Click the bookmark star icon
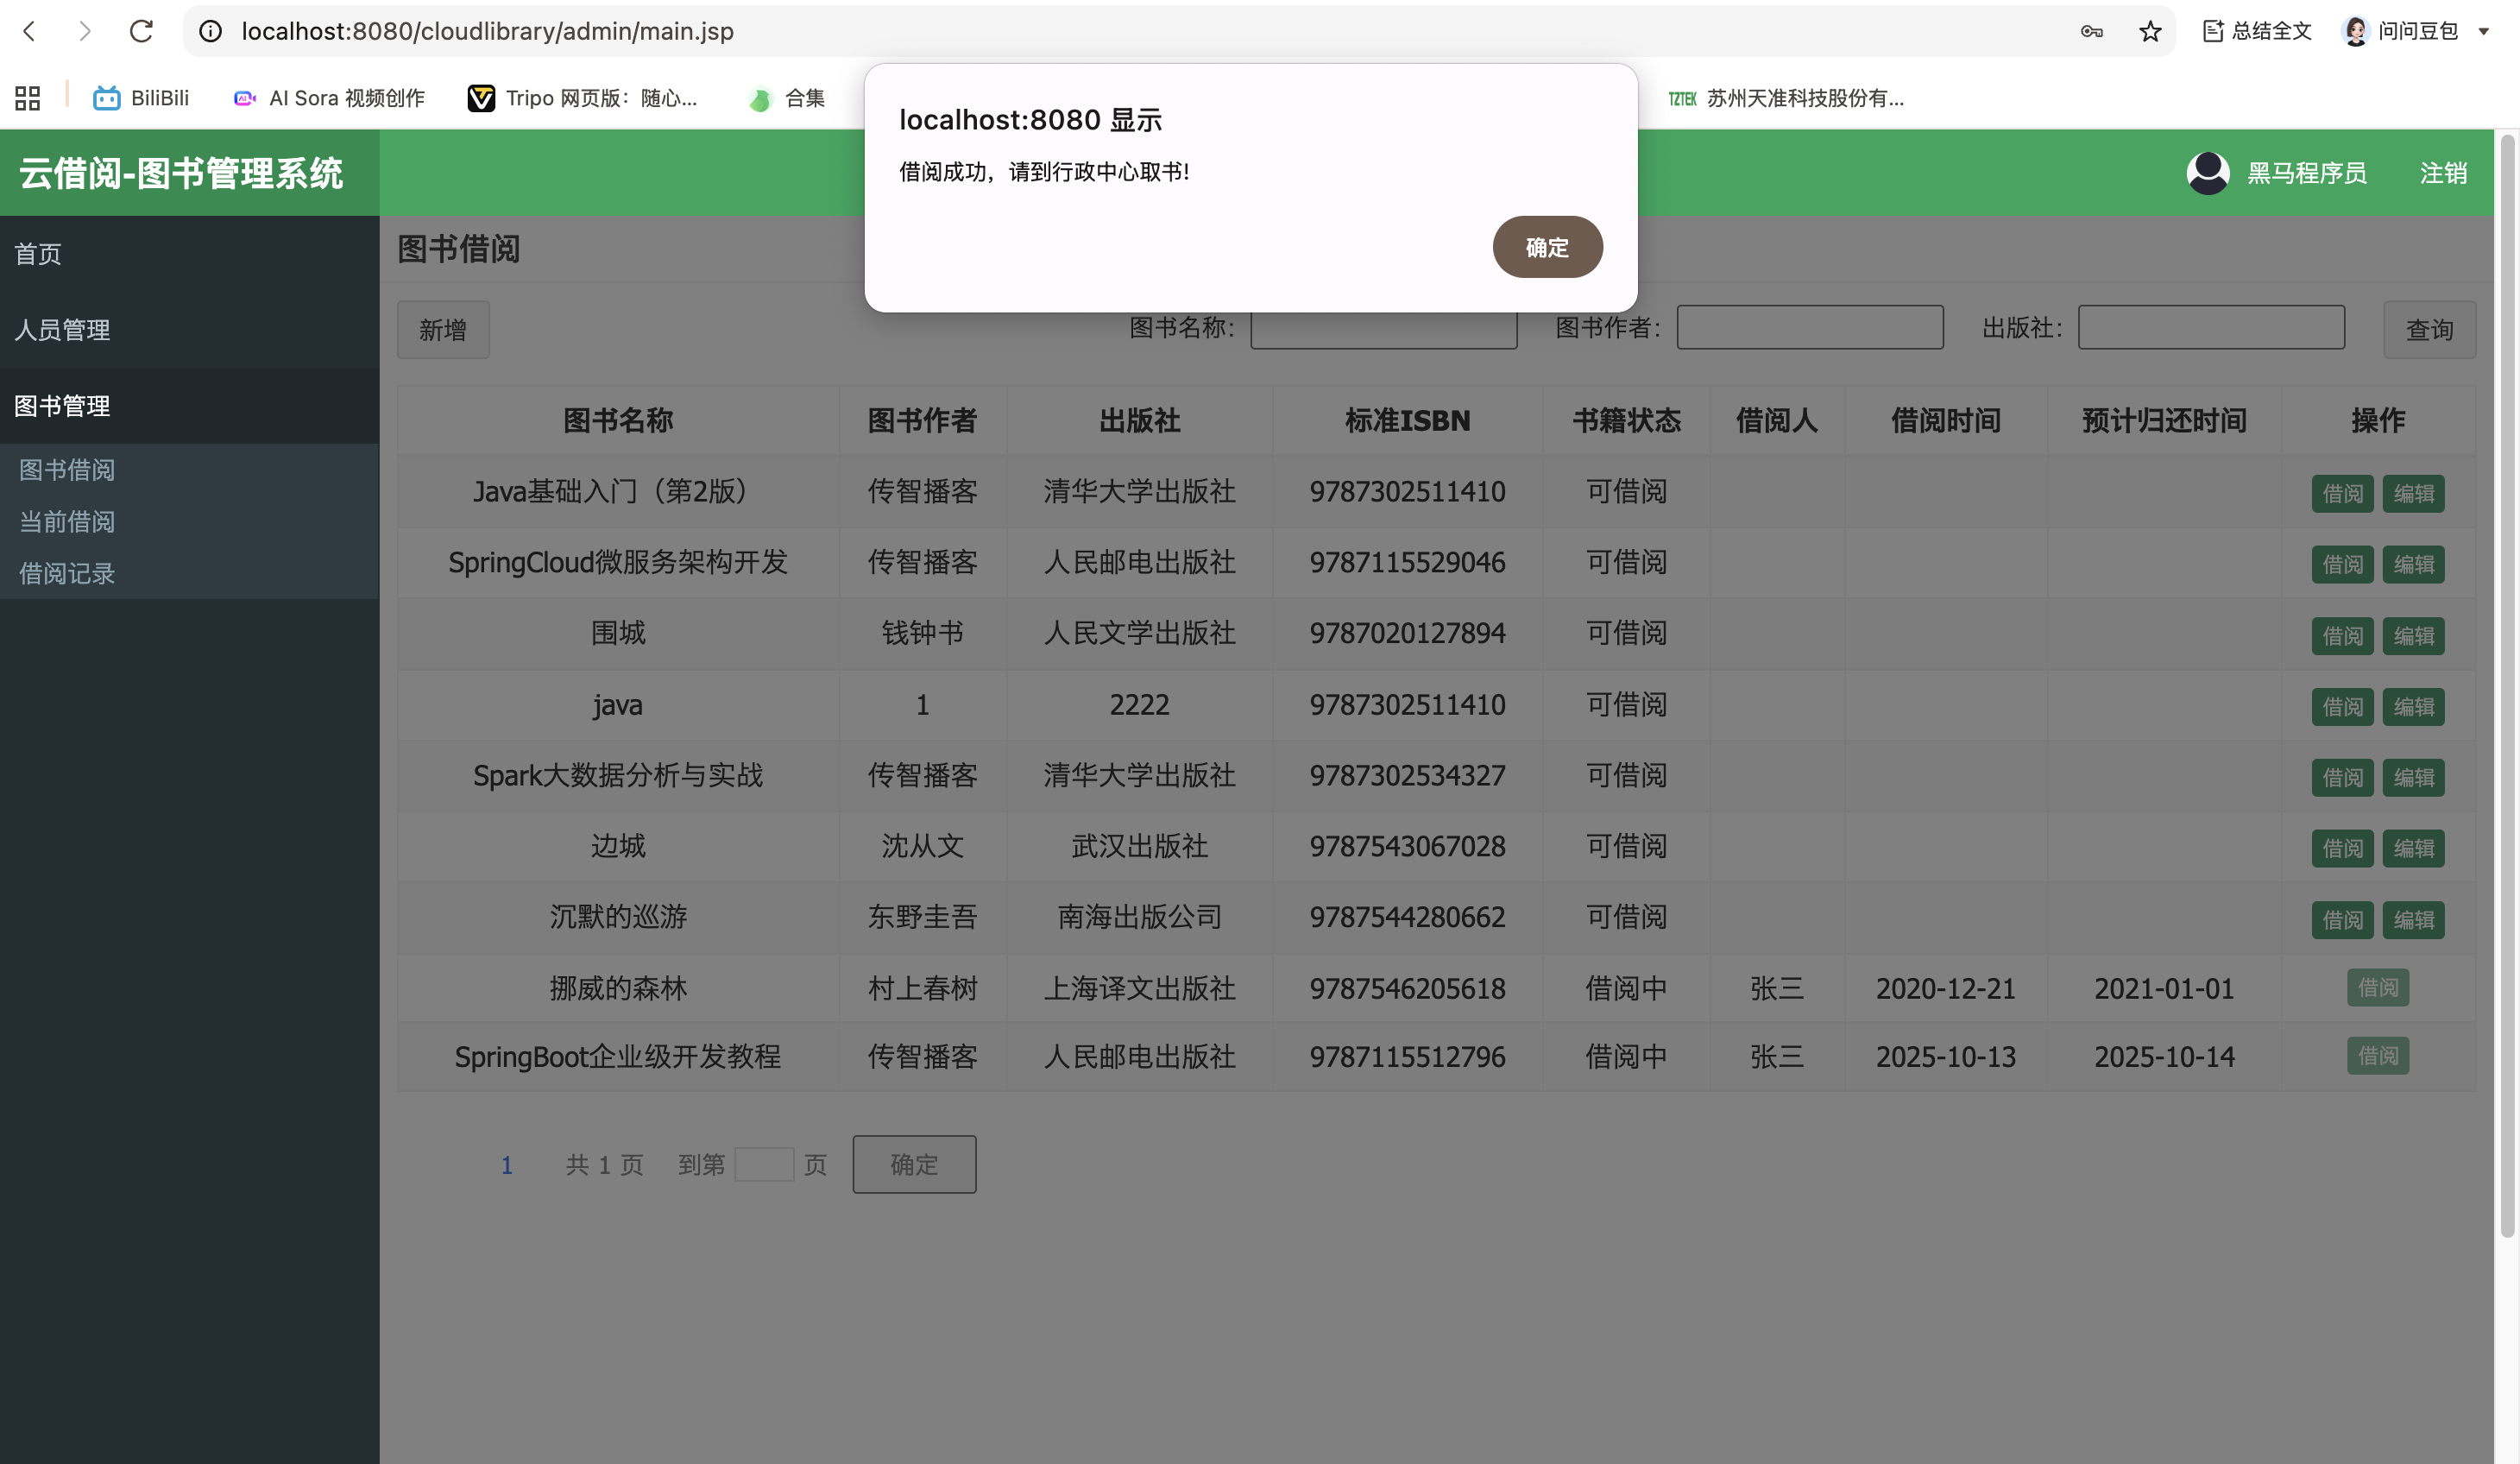 pyautogui.click(x=2150, y=31)
